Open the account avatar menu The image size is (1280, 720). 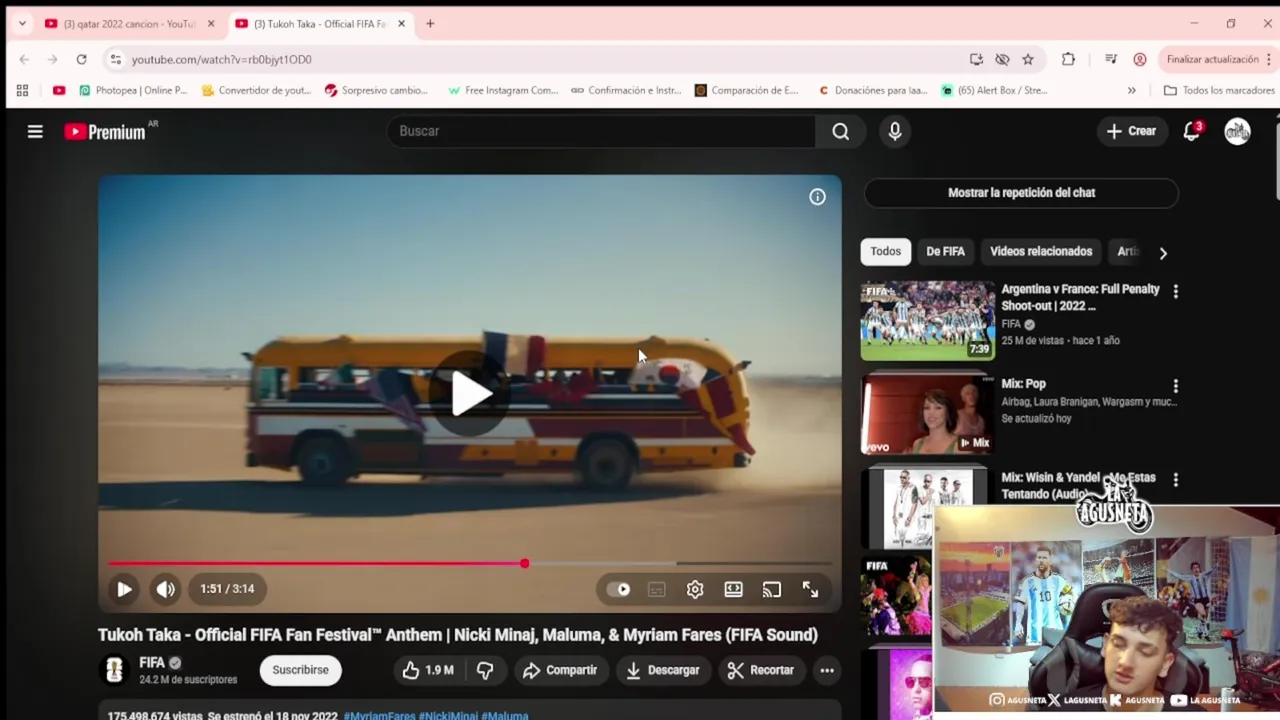[1238, 131]
